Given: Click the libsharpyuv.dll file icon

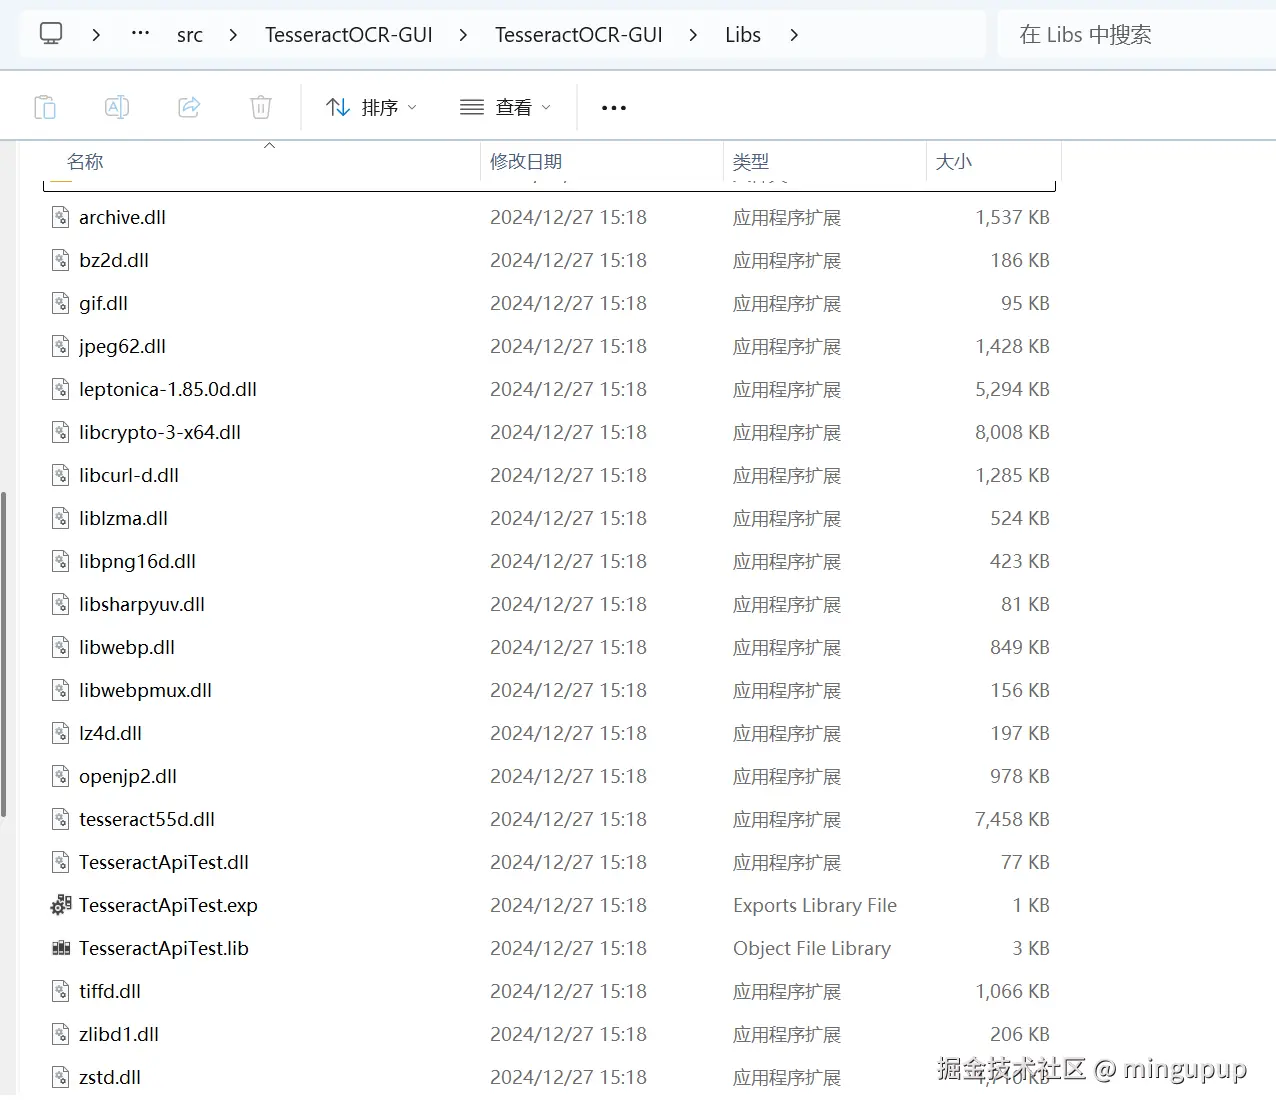Looking at the screenshot, I should point(61,604).
